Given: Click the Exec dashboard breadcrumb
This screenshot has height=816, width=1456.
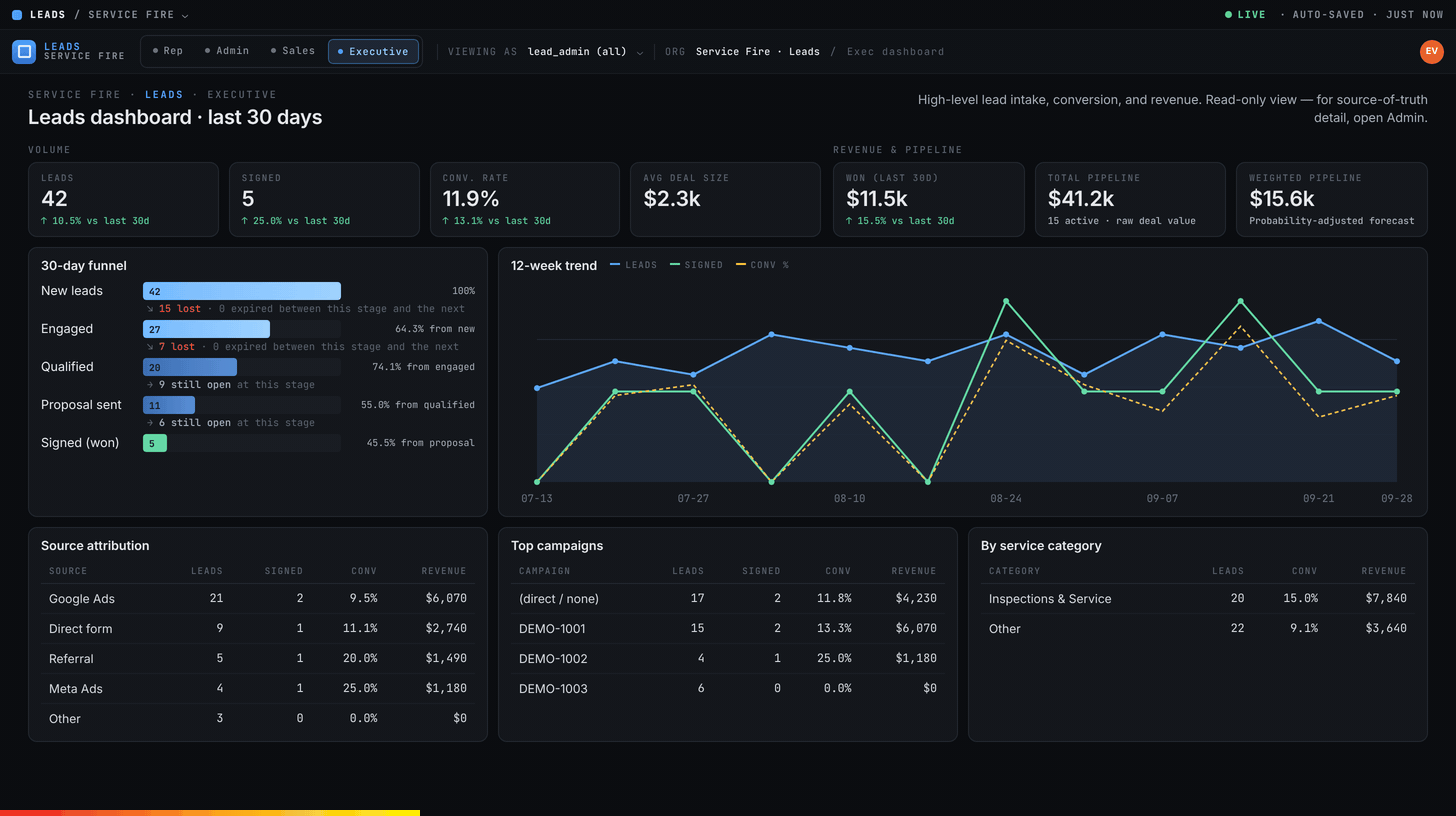Looking at the screenshot, I should (895, 52).
